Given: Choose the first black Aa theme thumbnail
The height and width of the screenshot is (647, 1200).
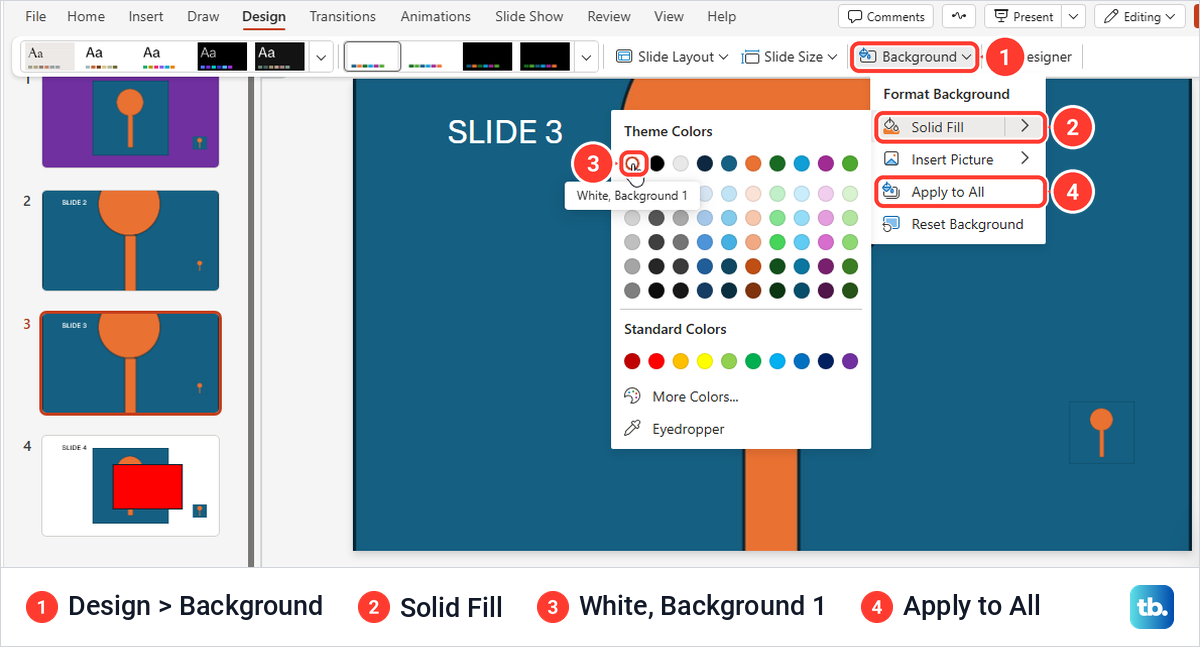Looking at the screenshot, I should (222, 56).
